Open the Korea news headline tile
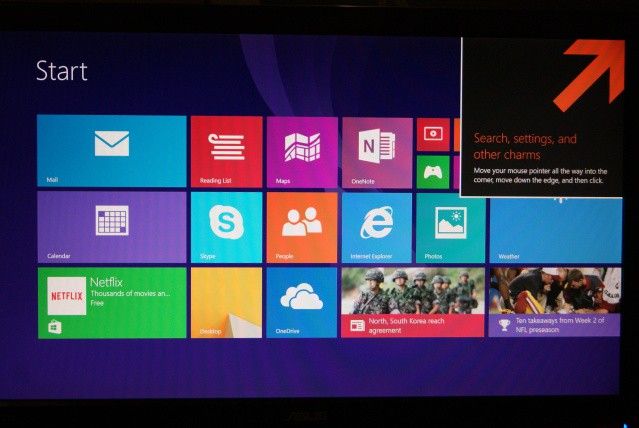 point(413,302)
